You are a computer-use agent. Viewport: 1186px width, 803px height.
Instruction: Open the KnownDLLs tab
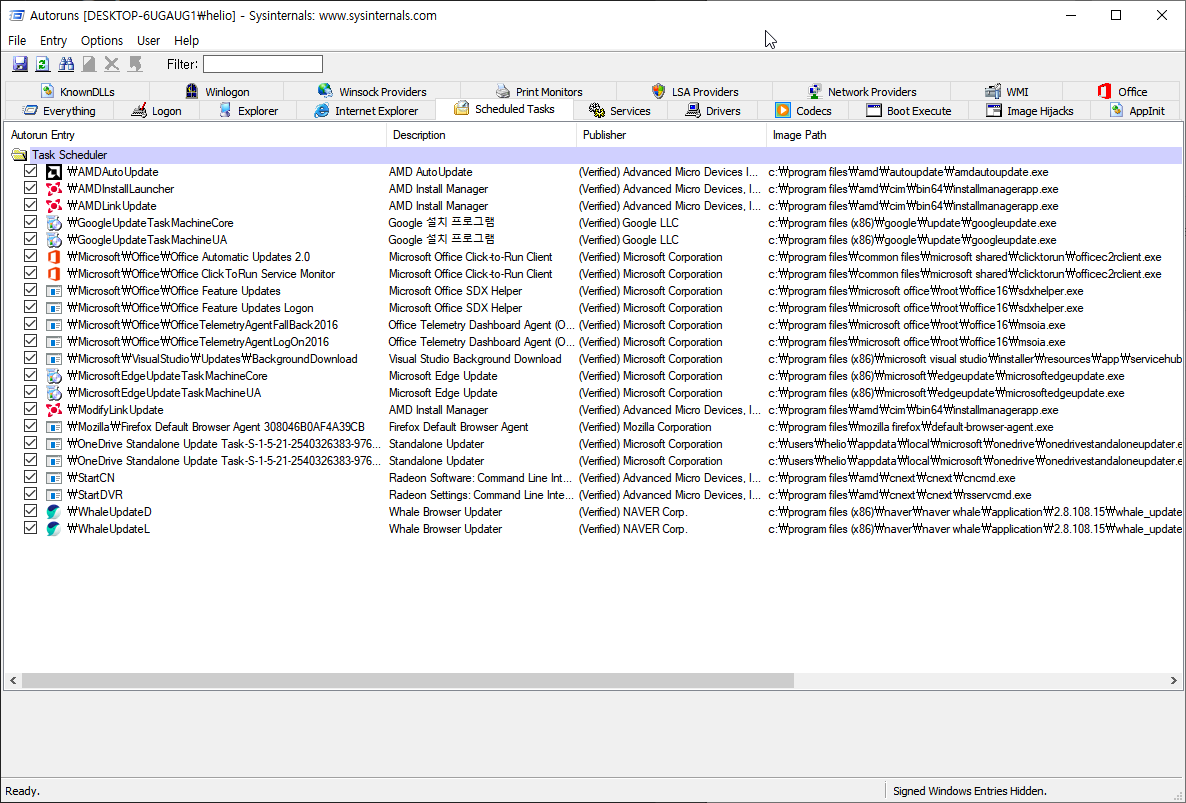pyautogui.click(x=77, y=91)
